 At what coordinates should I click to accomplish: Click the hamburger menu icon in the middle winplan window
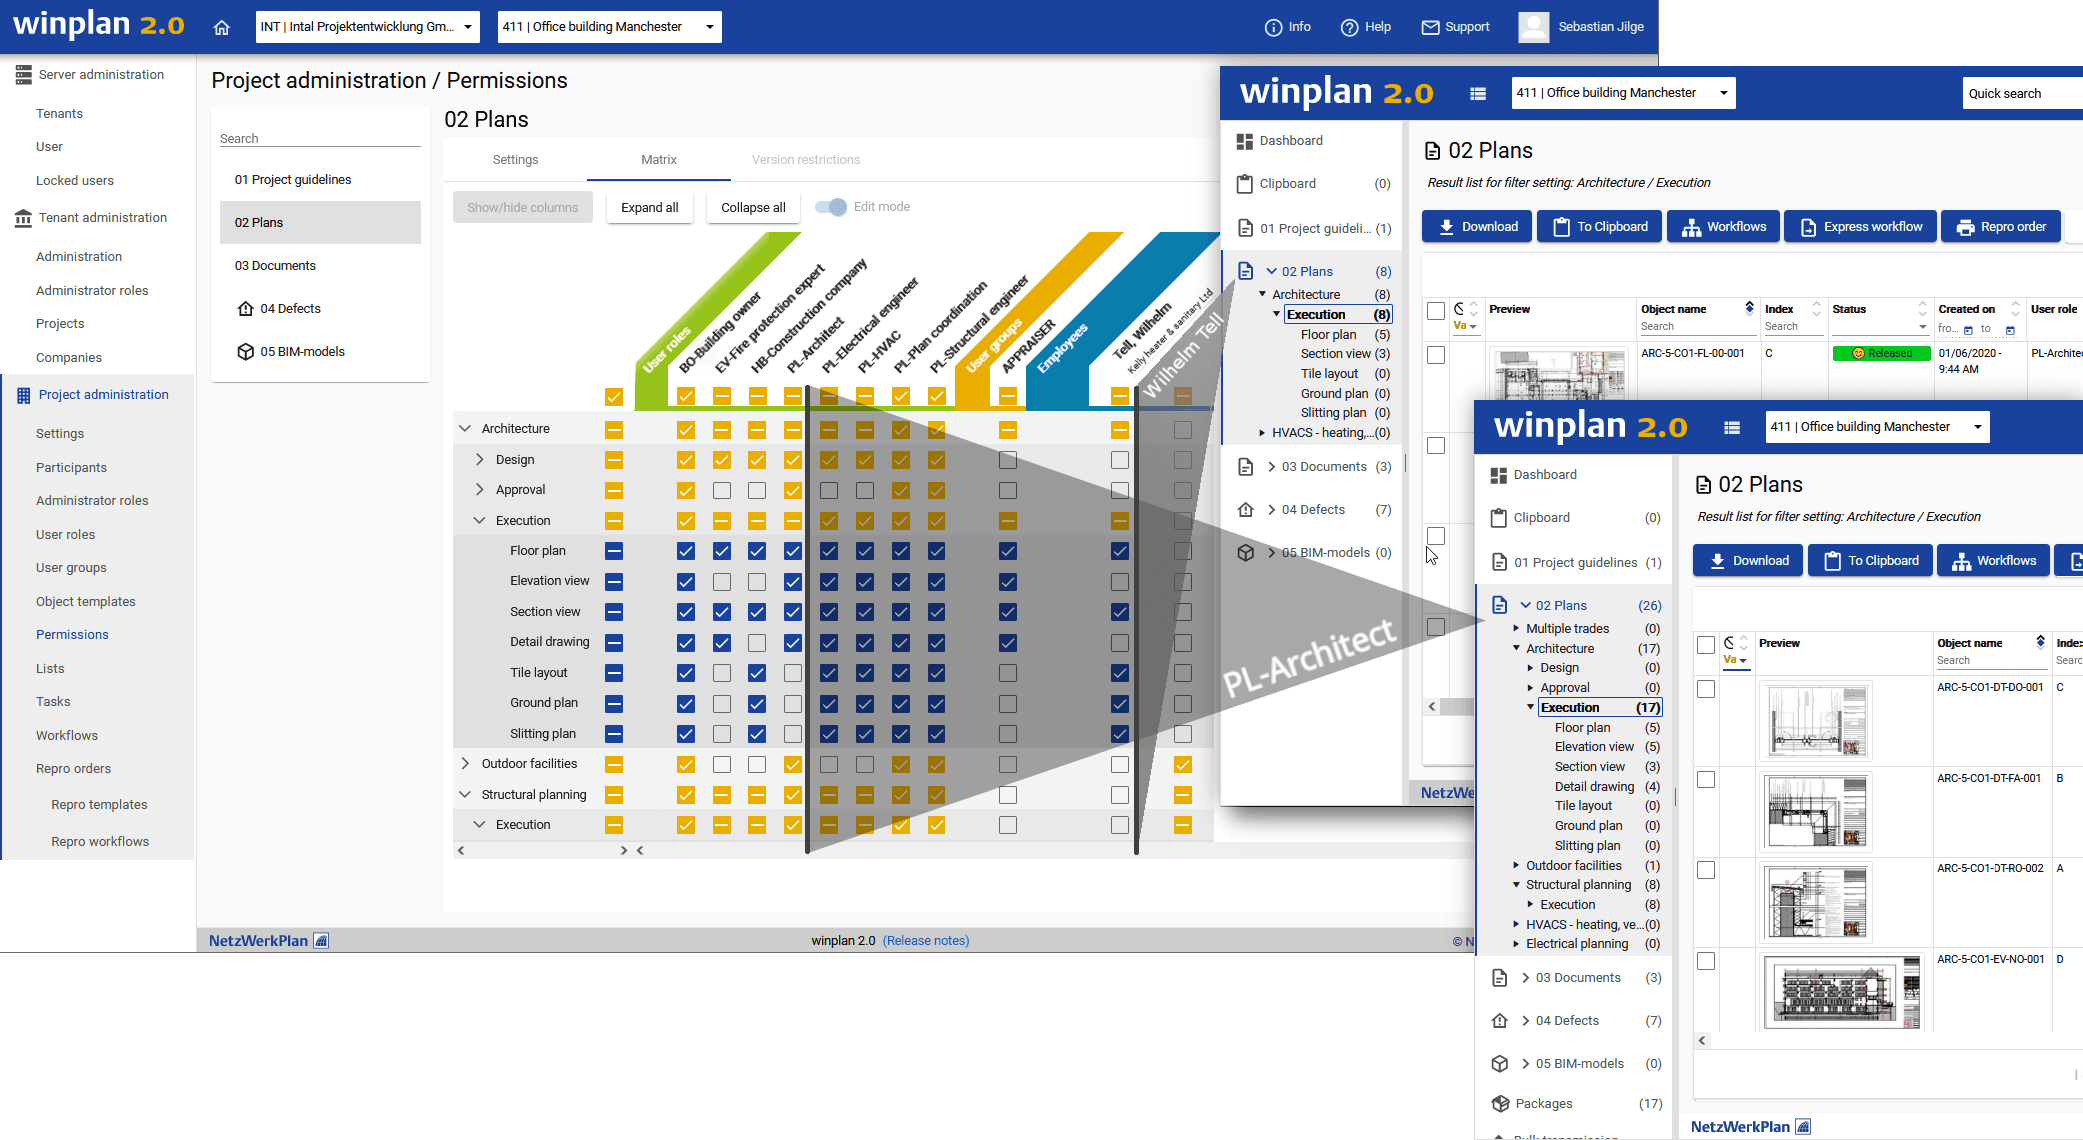click(1478, 93)
